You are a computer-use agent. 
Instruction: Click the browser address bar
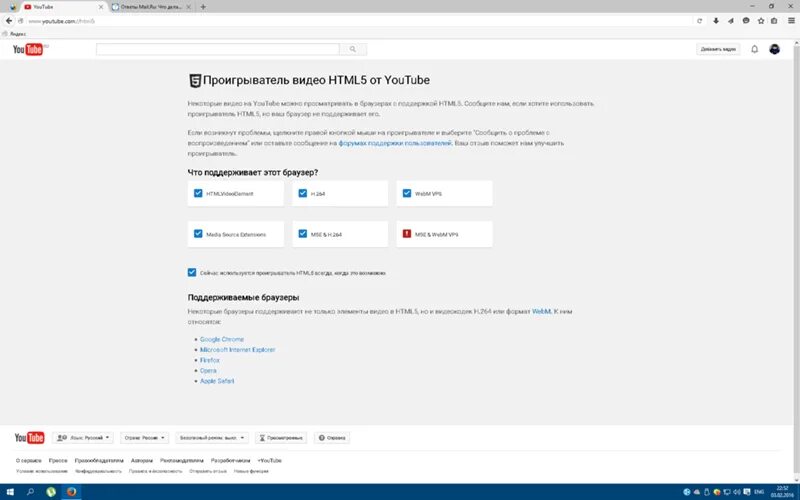point(357,21)
